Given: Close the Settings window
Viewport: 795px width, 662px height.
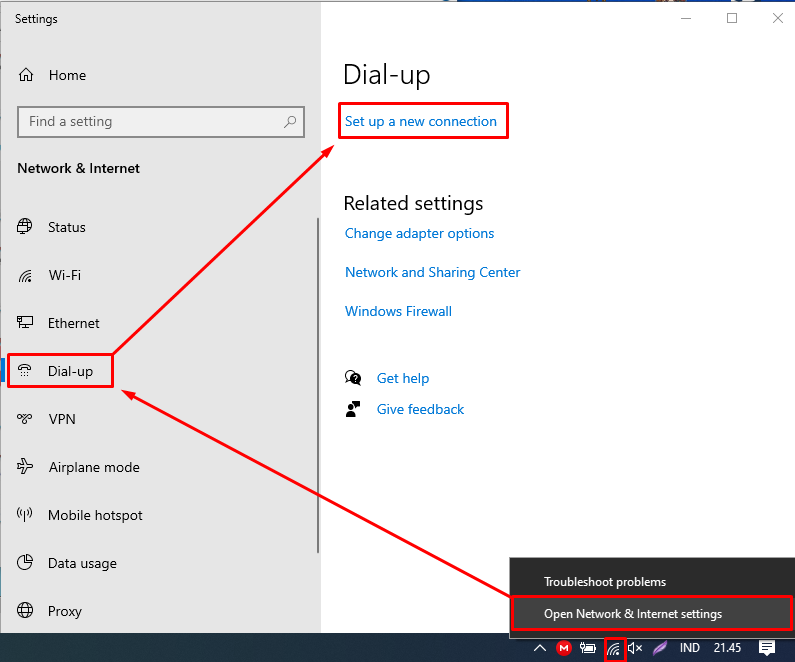Looking at the screenshot, I should (x=777, y=18).
